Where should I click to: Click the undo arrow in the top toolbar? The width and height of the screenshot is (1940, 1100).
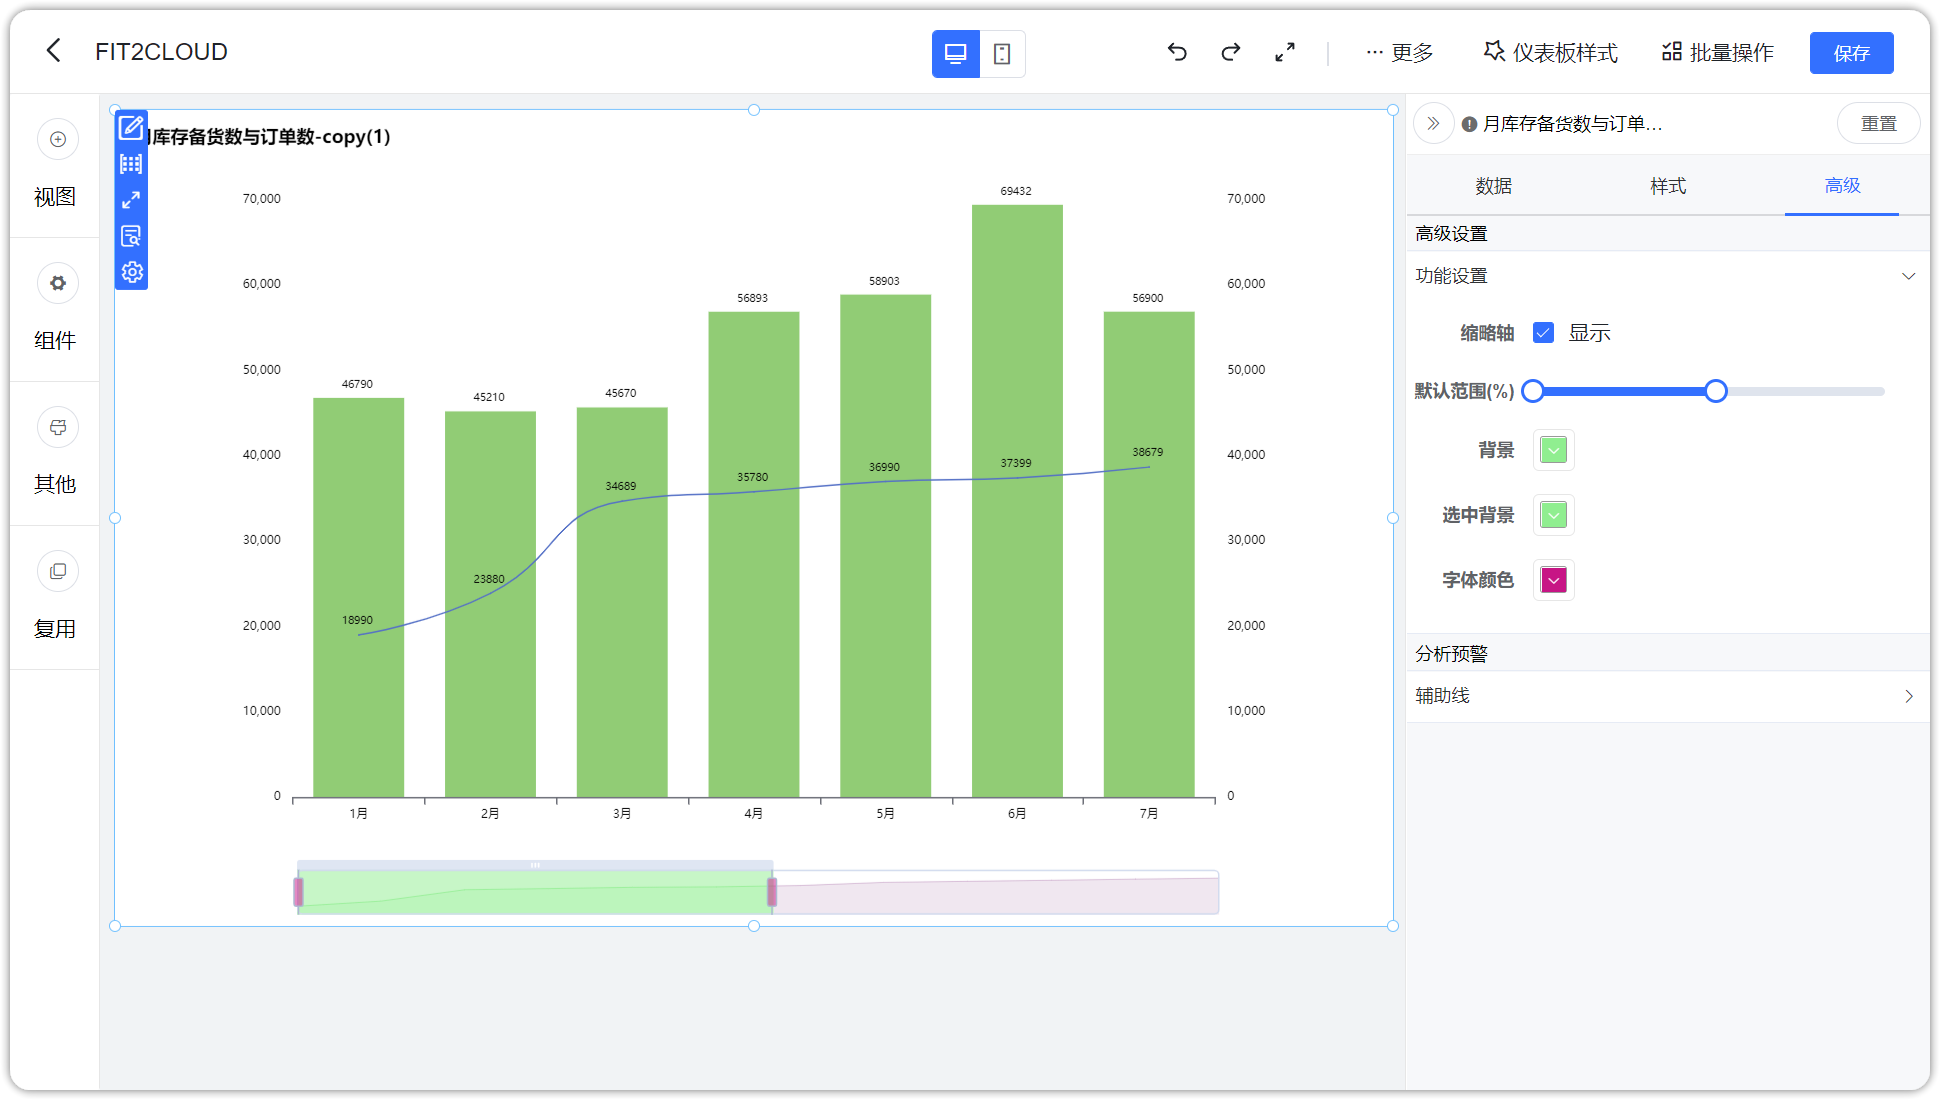point(1177,52)
